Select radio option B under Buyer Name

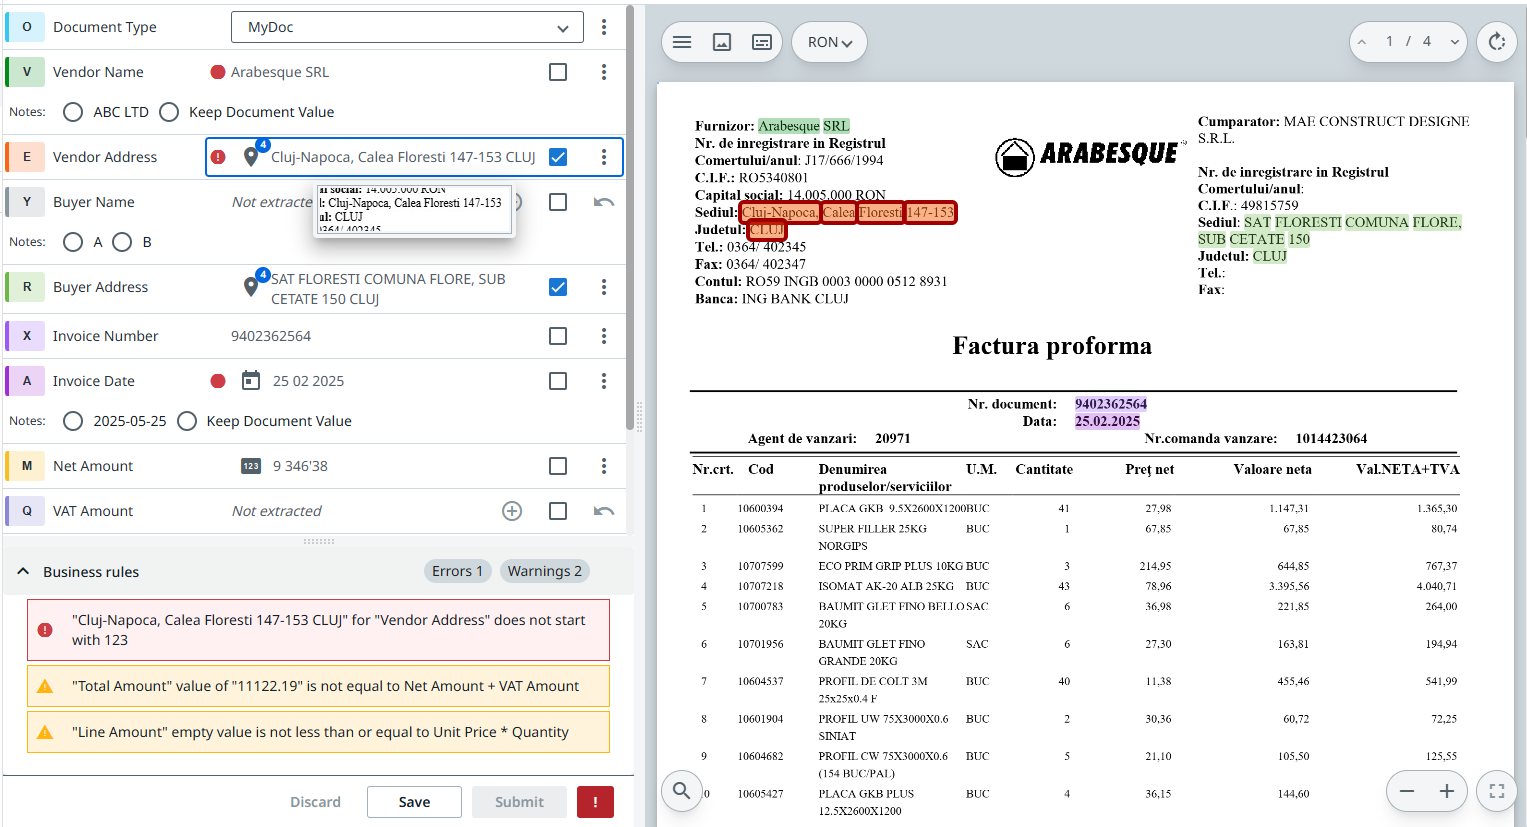(122, 242)
